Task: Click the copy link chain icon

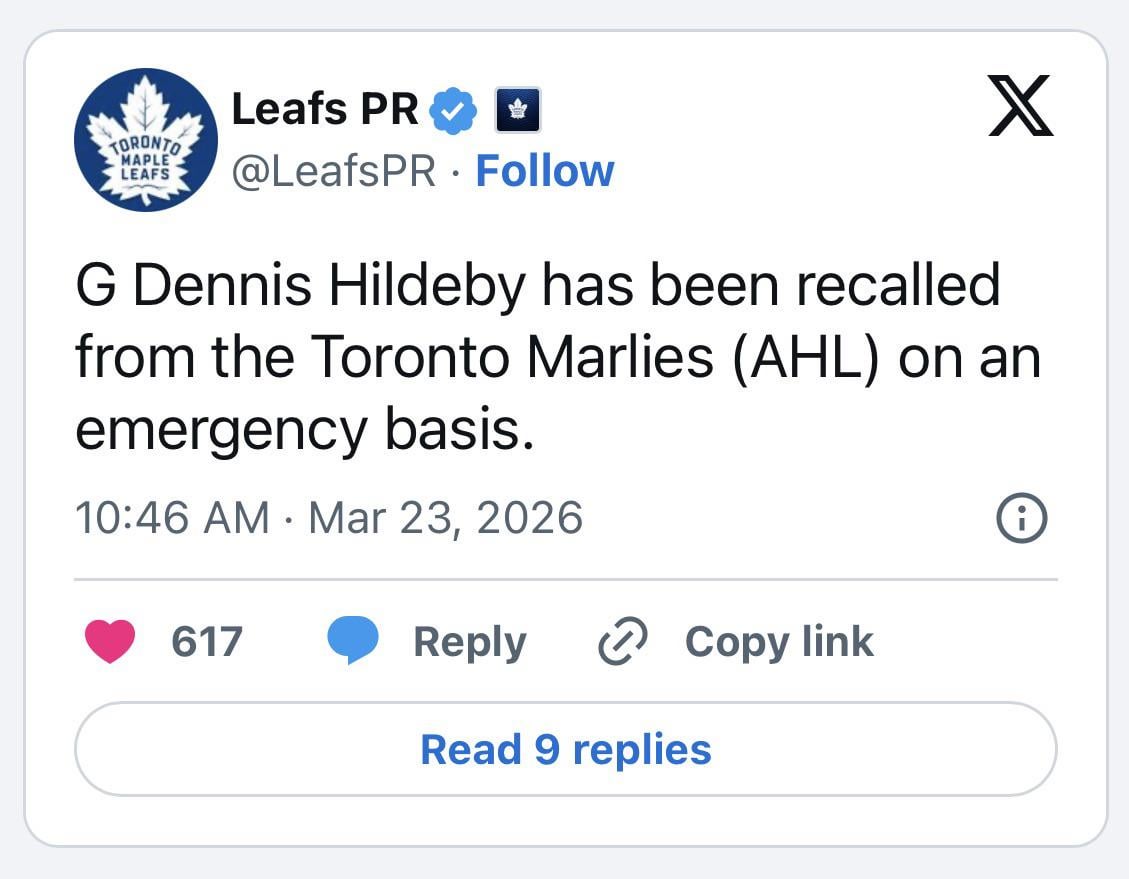Action: pyautogui.click(x=620, y=641)
